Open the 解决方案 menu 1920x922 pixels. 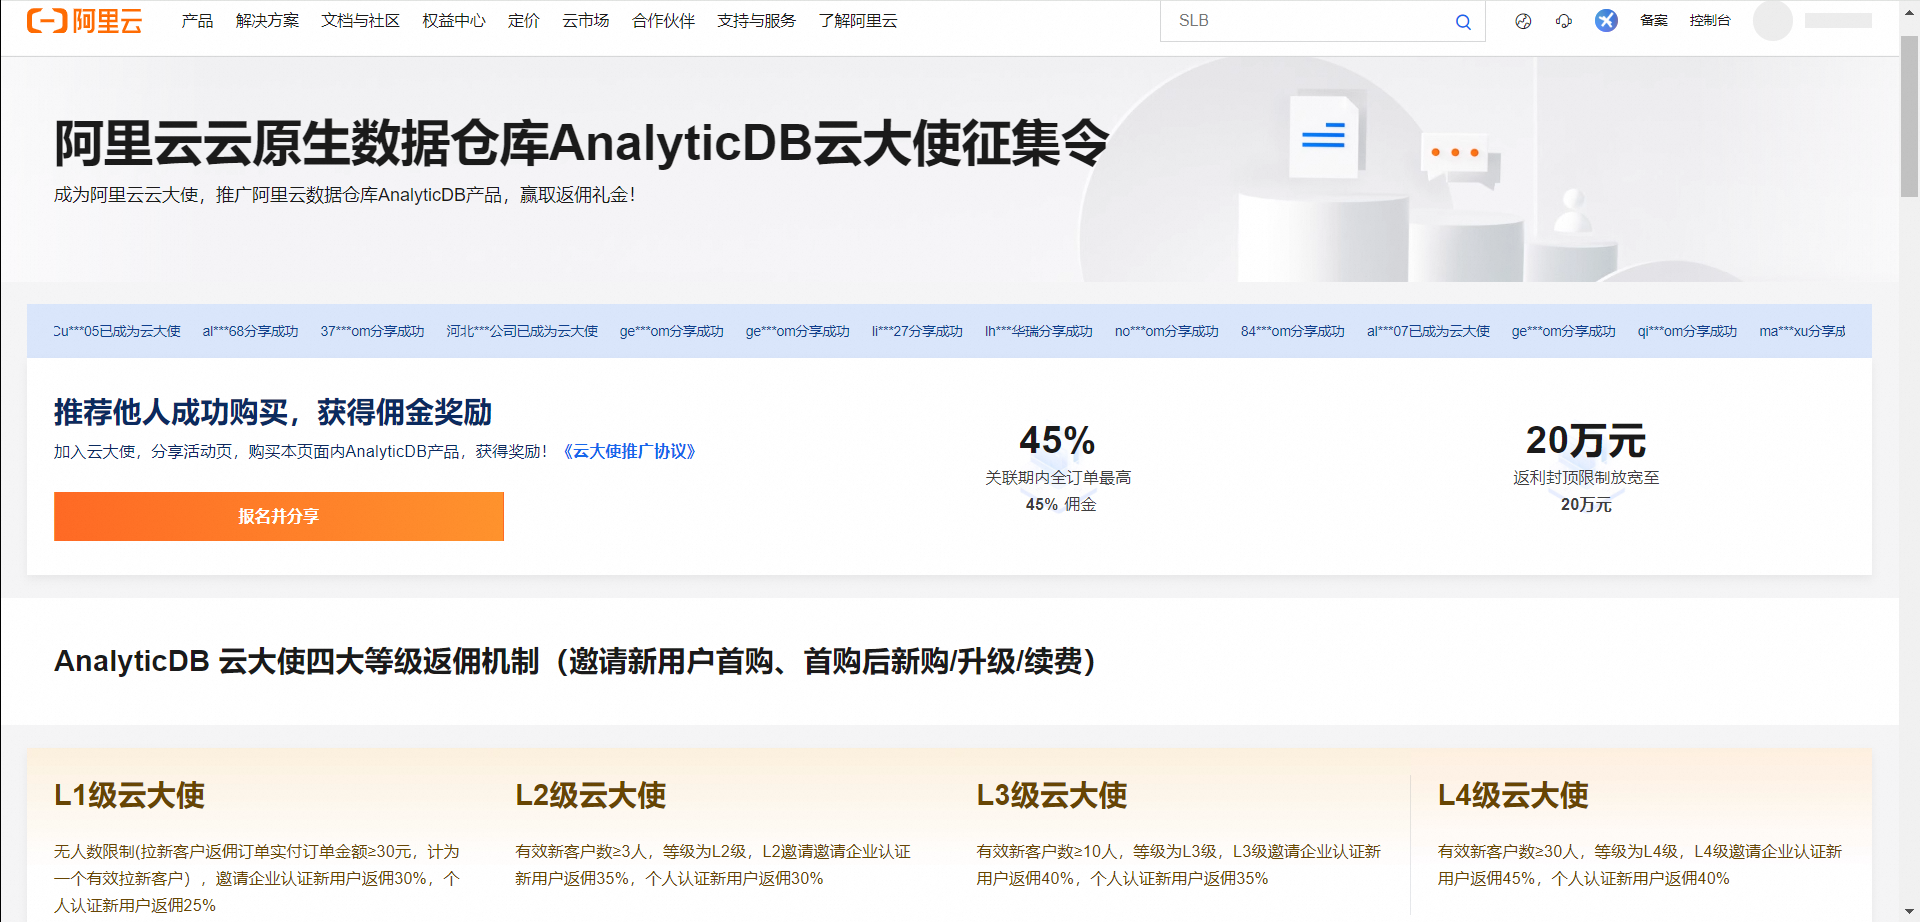(x=267, y=21)
